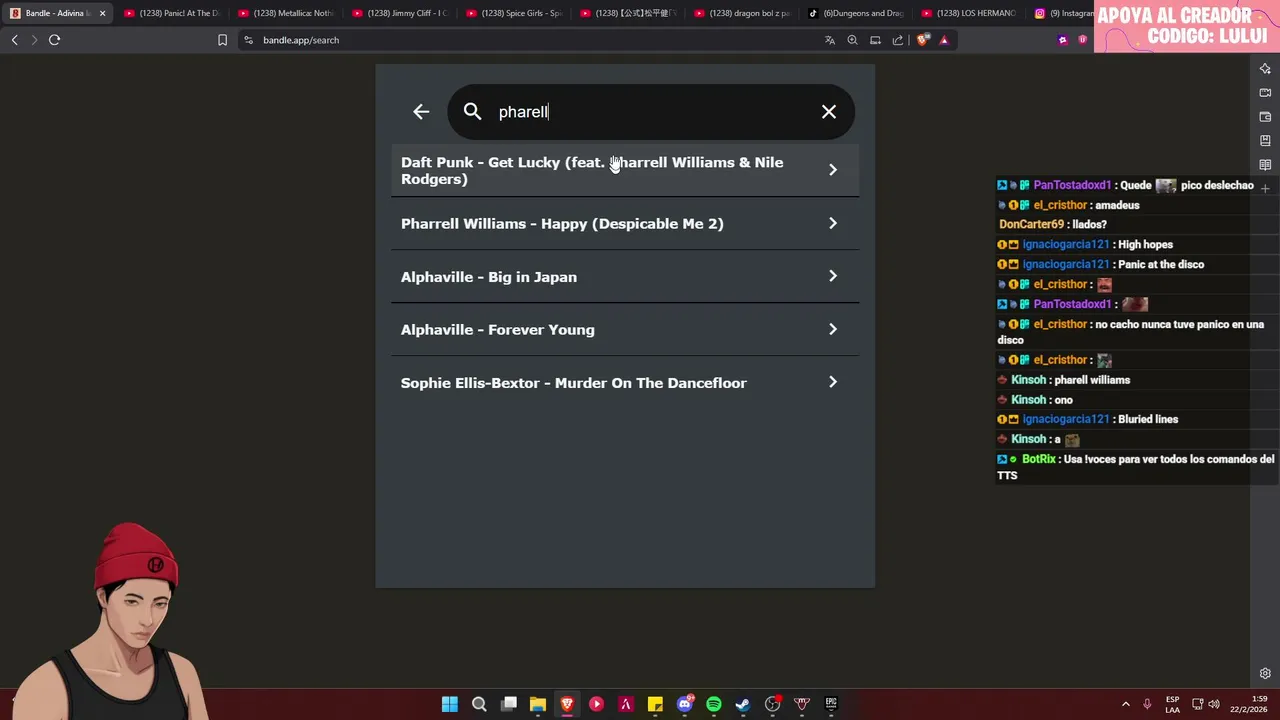Go back using the Bandle search back arrow
This screenshot has width=1280, height=720.
(x=421, y=112)
